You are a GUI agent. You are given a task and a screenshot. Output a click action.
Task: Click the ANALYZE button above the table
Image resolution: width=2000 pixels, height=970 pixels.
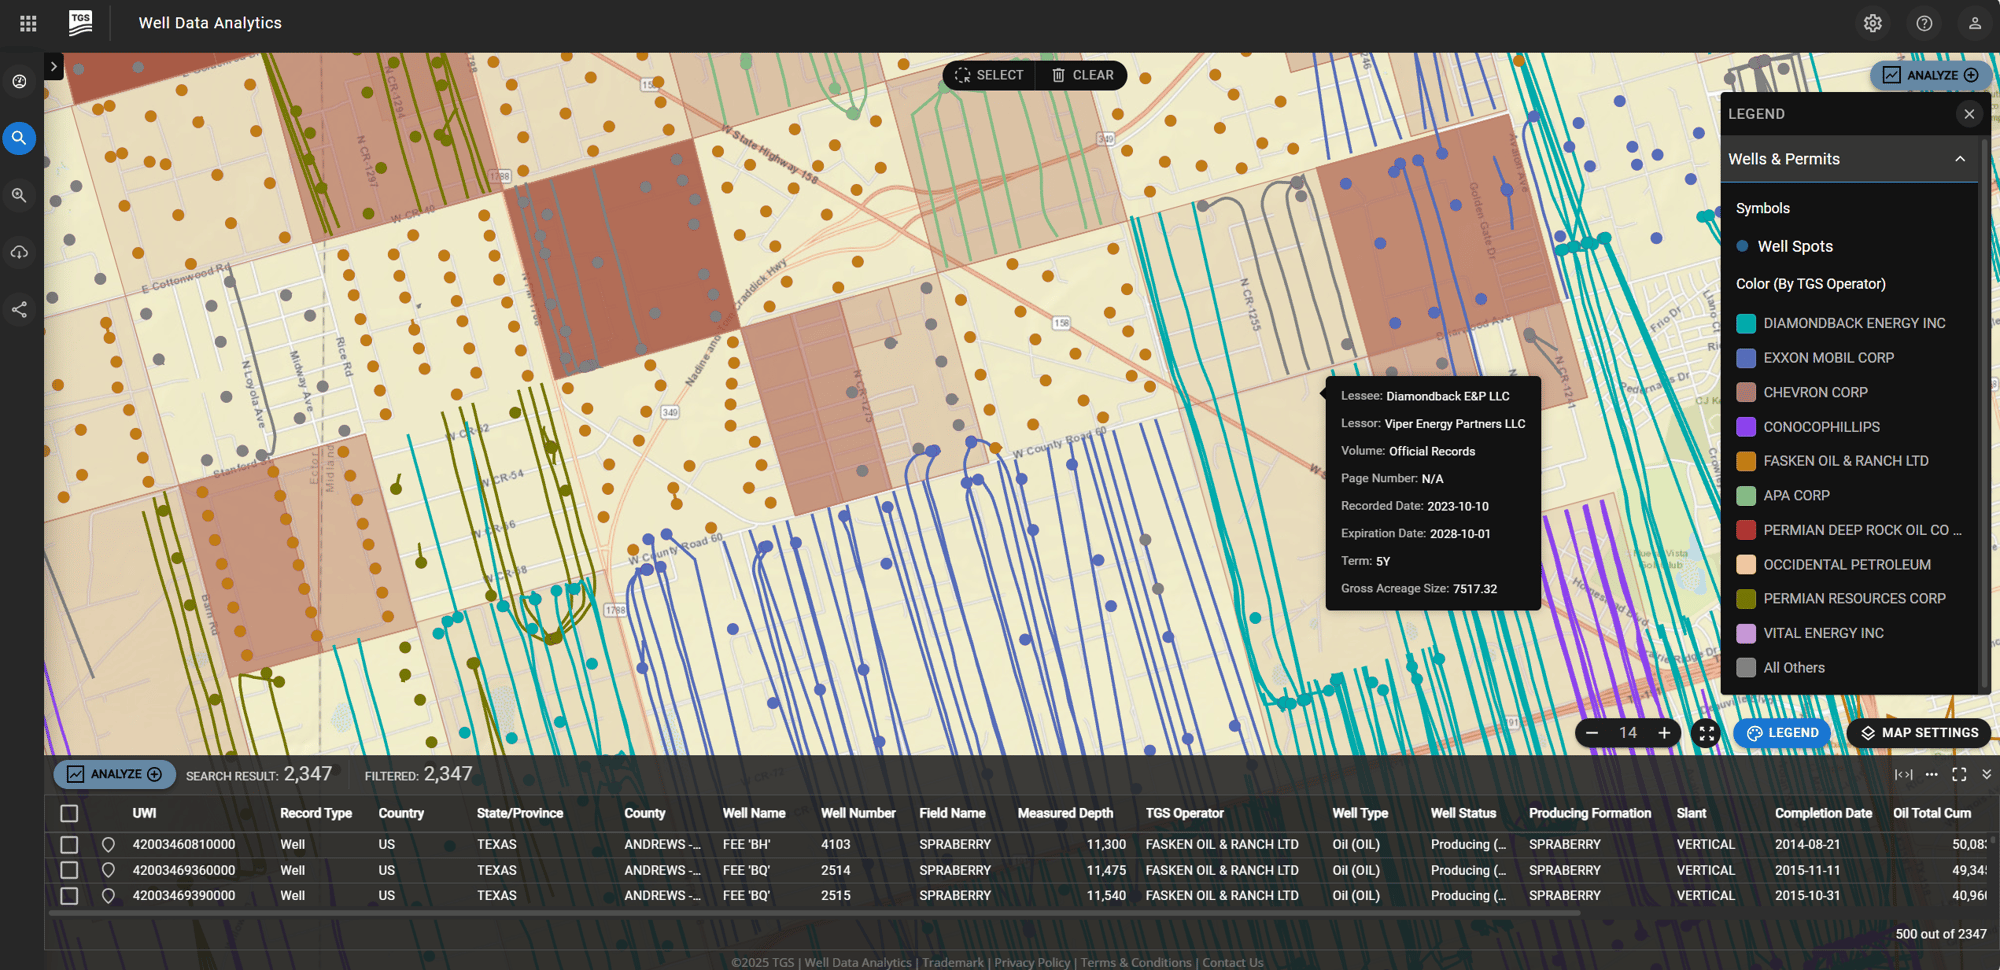click(x=114, y=773)
